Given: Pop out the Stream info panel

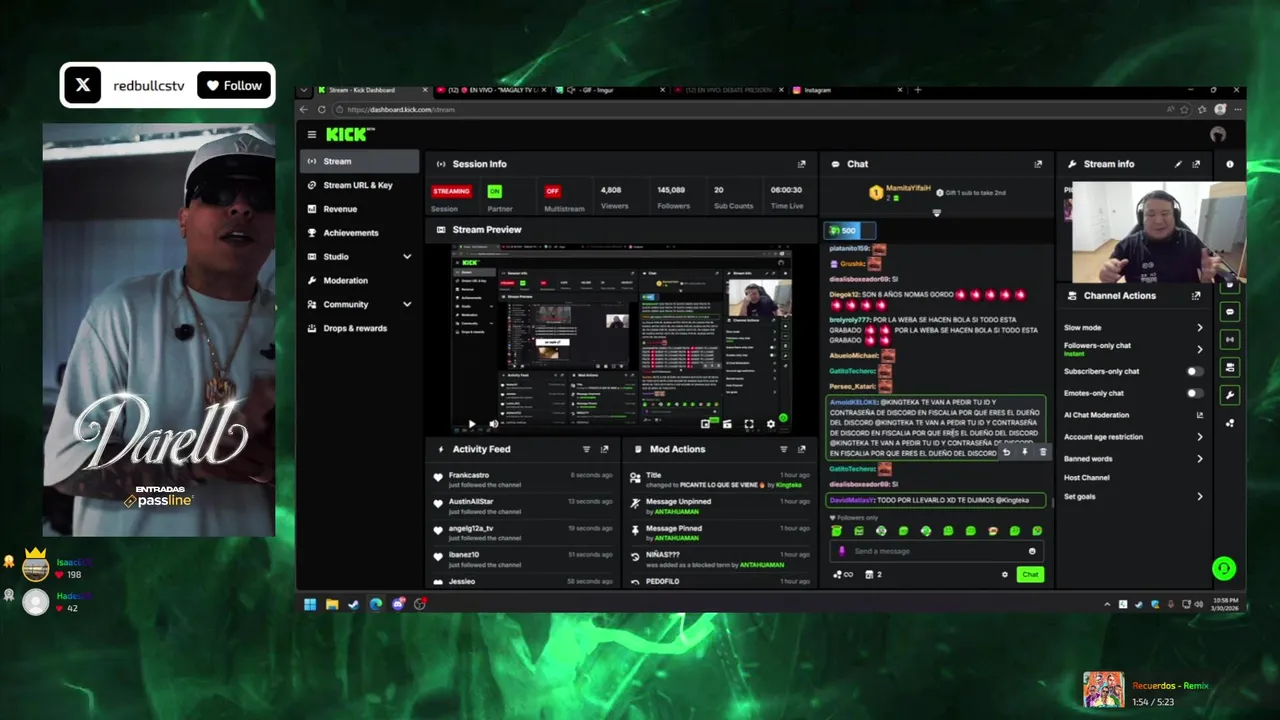Looking at the screenshot, I should point(1196,164).
